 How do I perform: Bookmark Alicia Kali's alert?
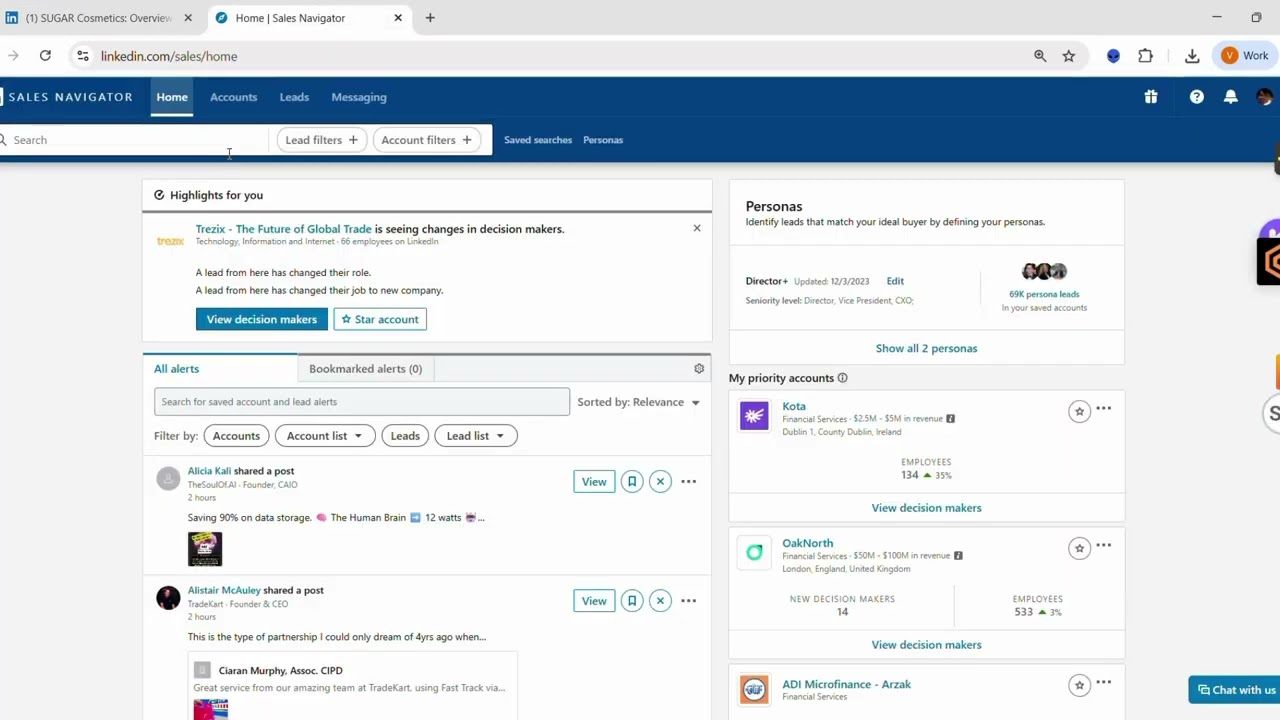tap(632, 482)
